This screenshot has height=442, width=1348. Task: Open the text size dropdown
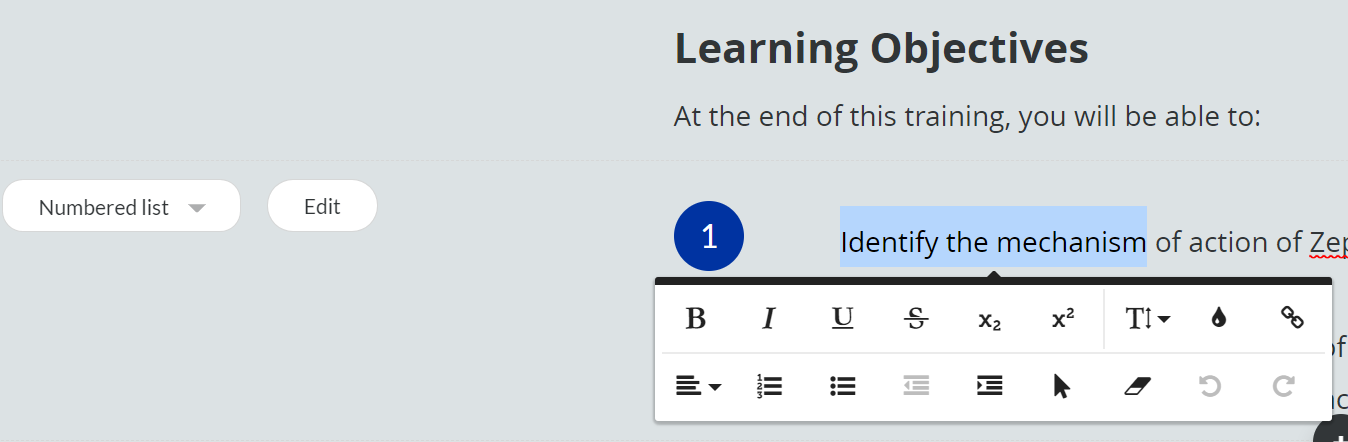1148,319
